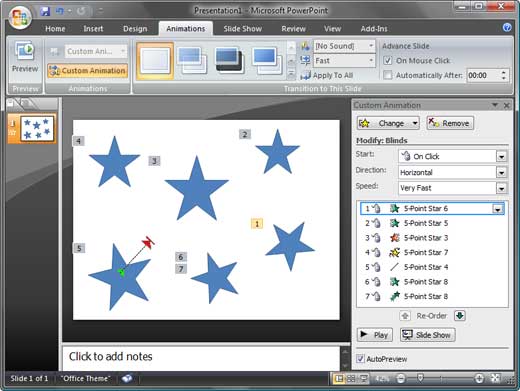Switch to the Insert tab
The height and width of the screenshot is (391, 520).
coord(93,29)
